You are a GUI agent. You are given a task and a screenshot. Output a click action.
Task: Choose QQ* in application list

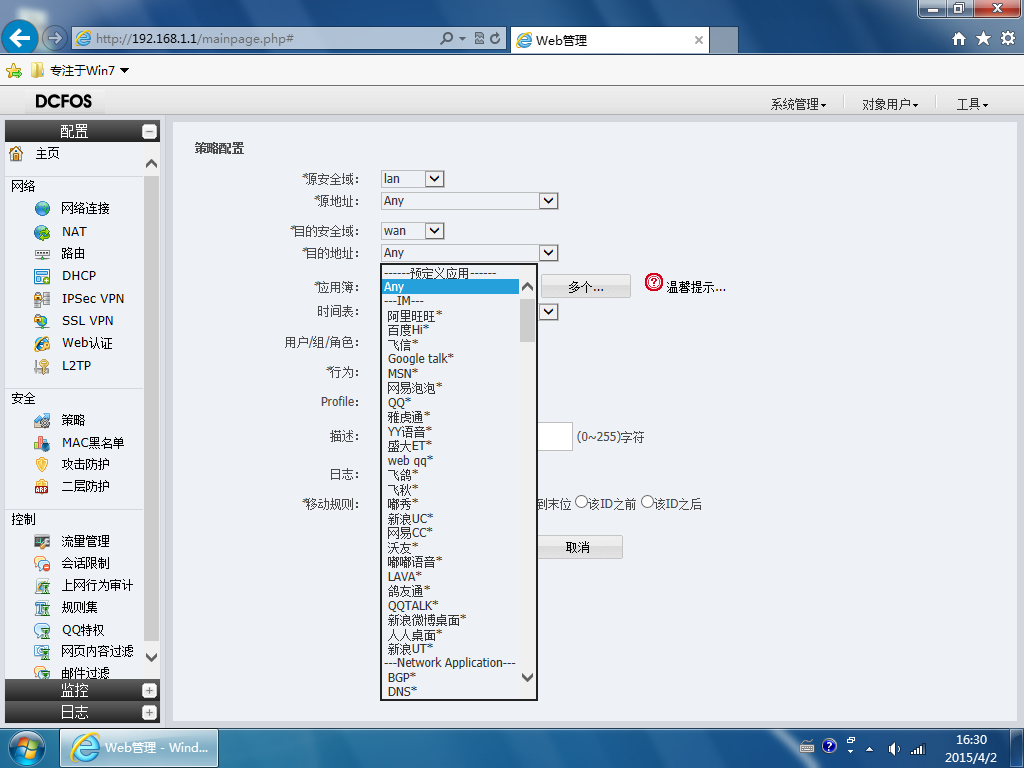click(x=399, y=403)
